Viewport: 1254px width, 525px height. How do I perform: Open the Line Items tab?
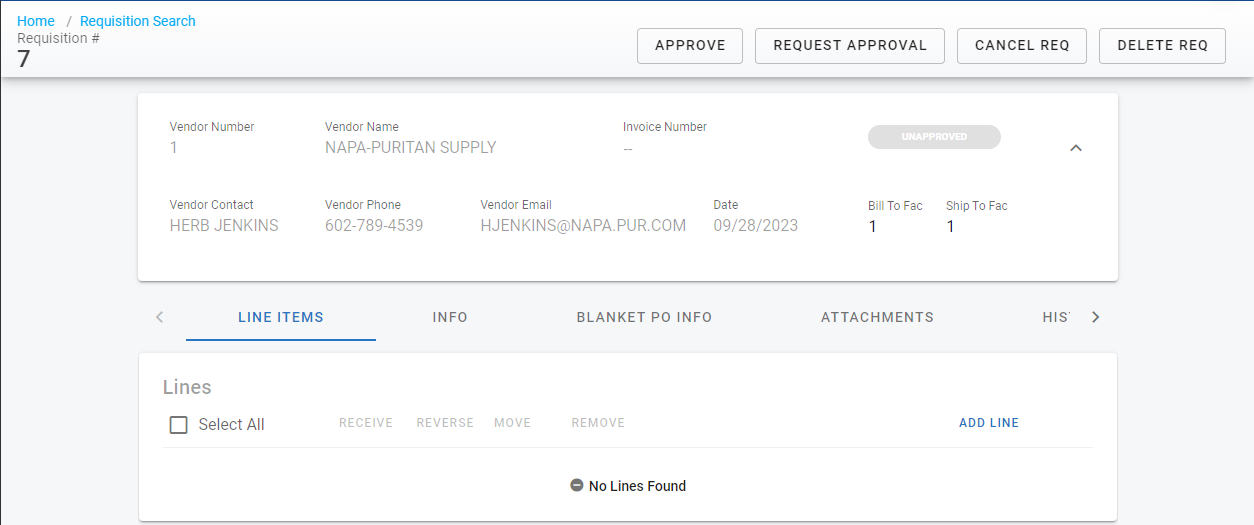pos(281,317)
